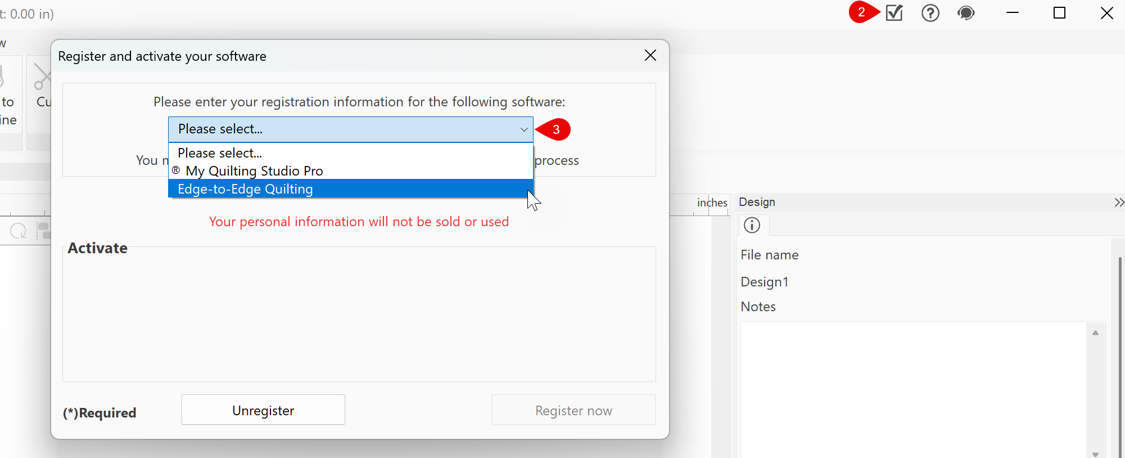This screenshot has height=458, width=1125.
Task: Click the inches ruler unit label
Action: click(x=712, y=203)
